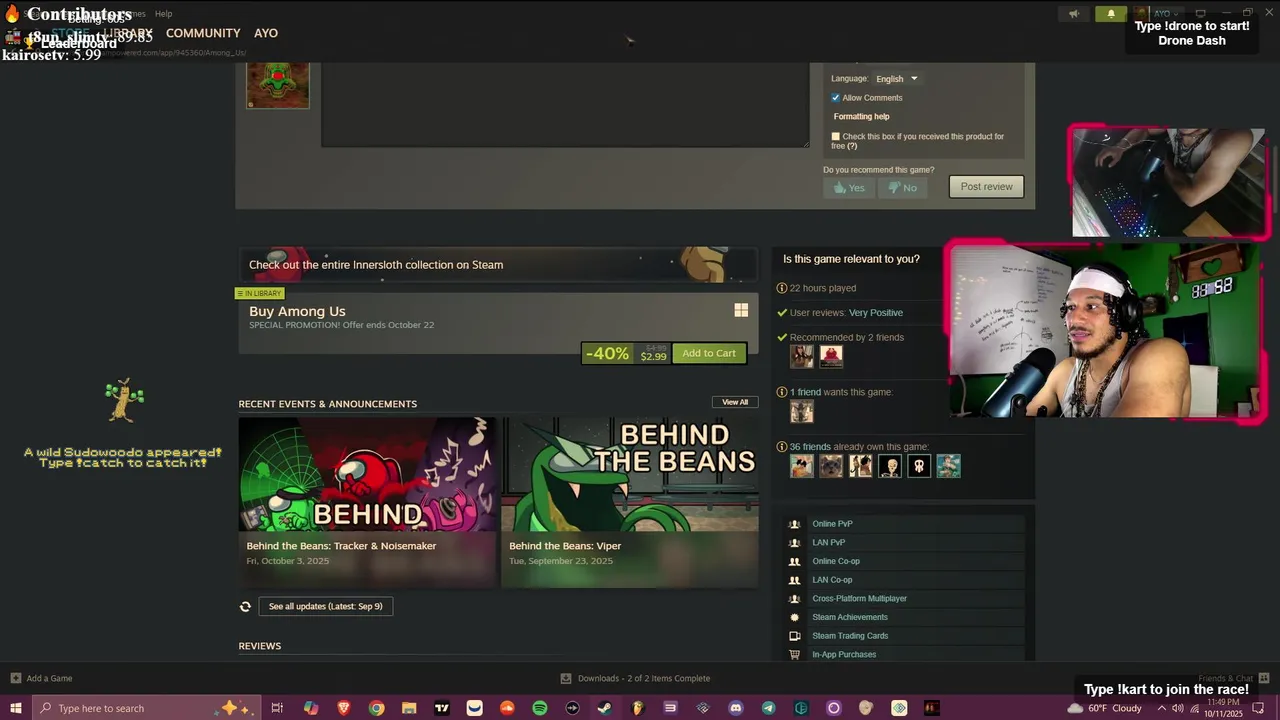The image size is (1280, 720).
Task: Launch Brave browser from taskbar
Action: click(x=344, y=708)
